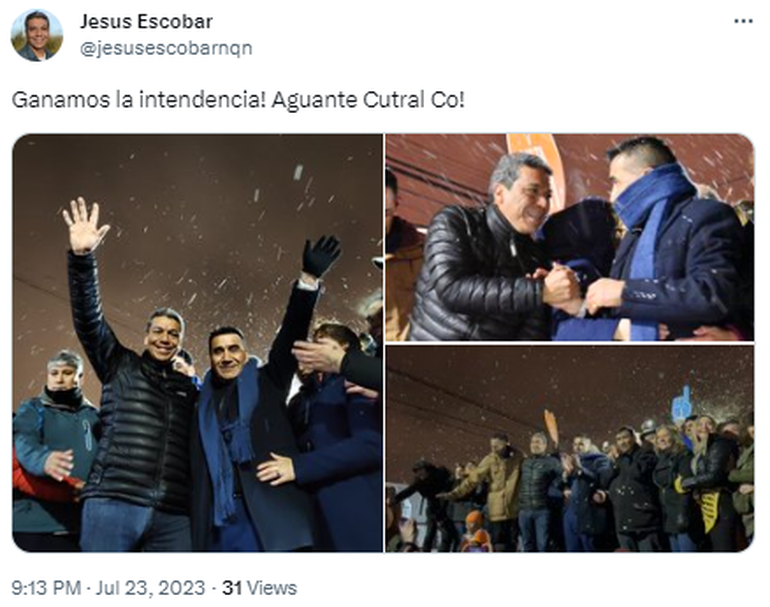
Task: Click the tan coat person in crowd photo
Action: (x=498, y=484)
